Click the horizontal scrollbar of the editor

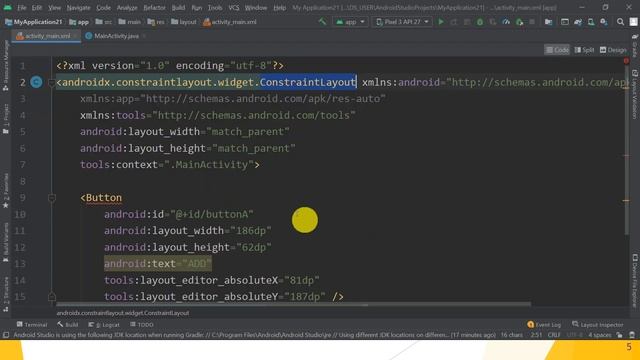tap(294, 304)
